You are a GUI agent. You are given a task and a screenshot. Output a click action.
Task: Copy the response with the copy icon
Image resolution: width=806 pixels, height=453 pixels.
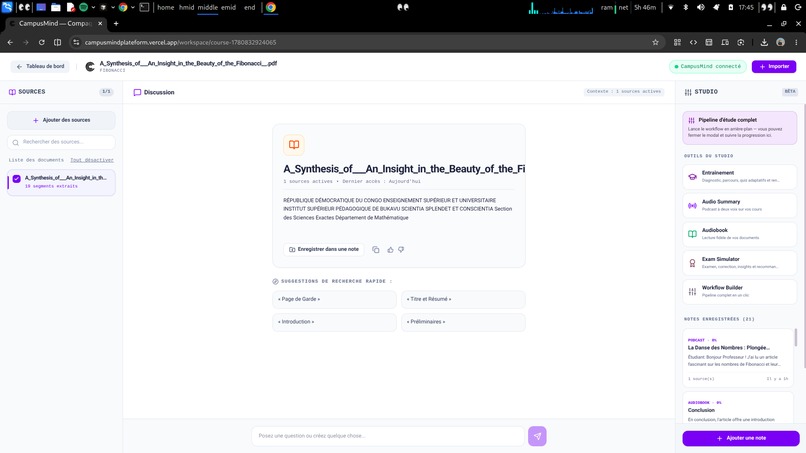pos(376,249)
